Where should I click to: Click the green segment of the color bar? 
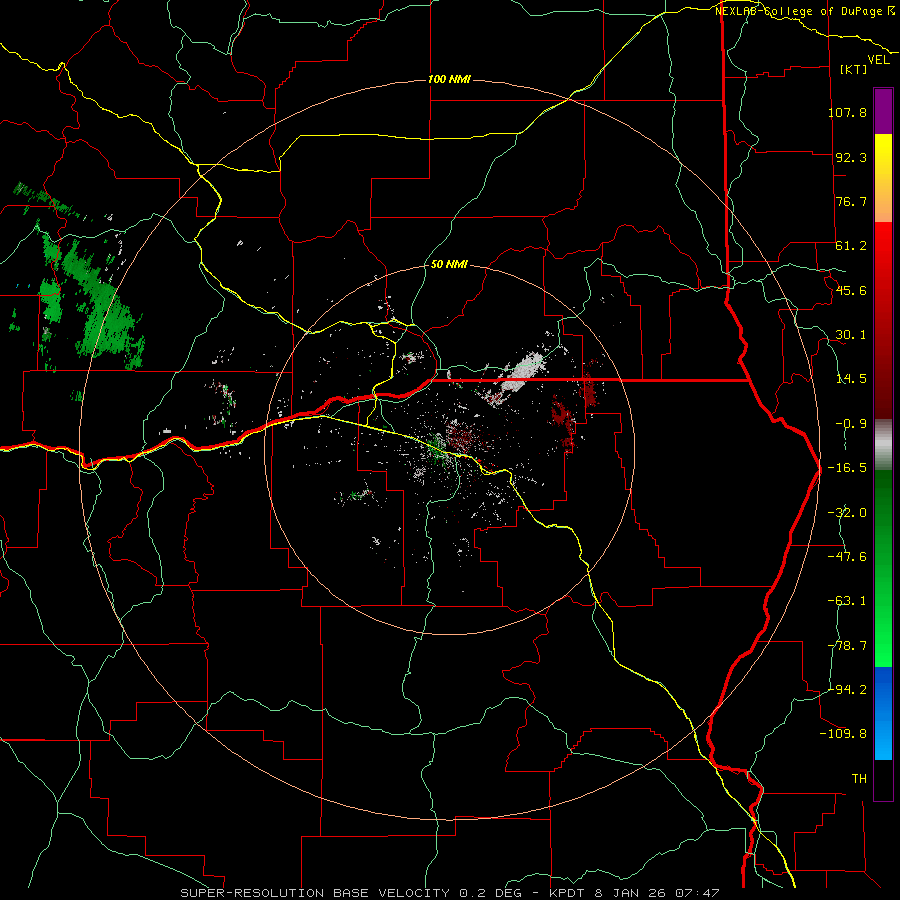[883, 568]
